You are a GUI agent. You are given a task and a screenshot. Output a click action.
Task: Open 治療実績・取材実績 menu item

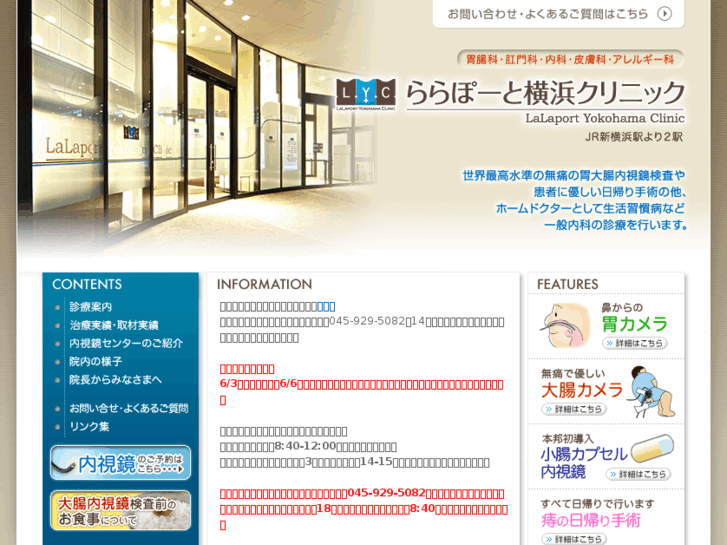click(x=114, y=325)
